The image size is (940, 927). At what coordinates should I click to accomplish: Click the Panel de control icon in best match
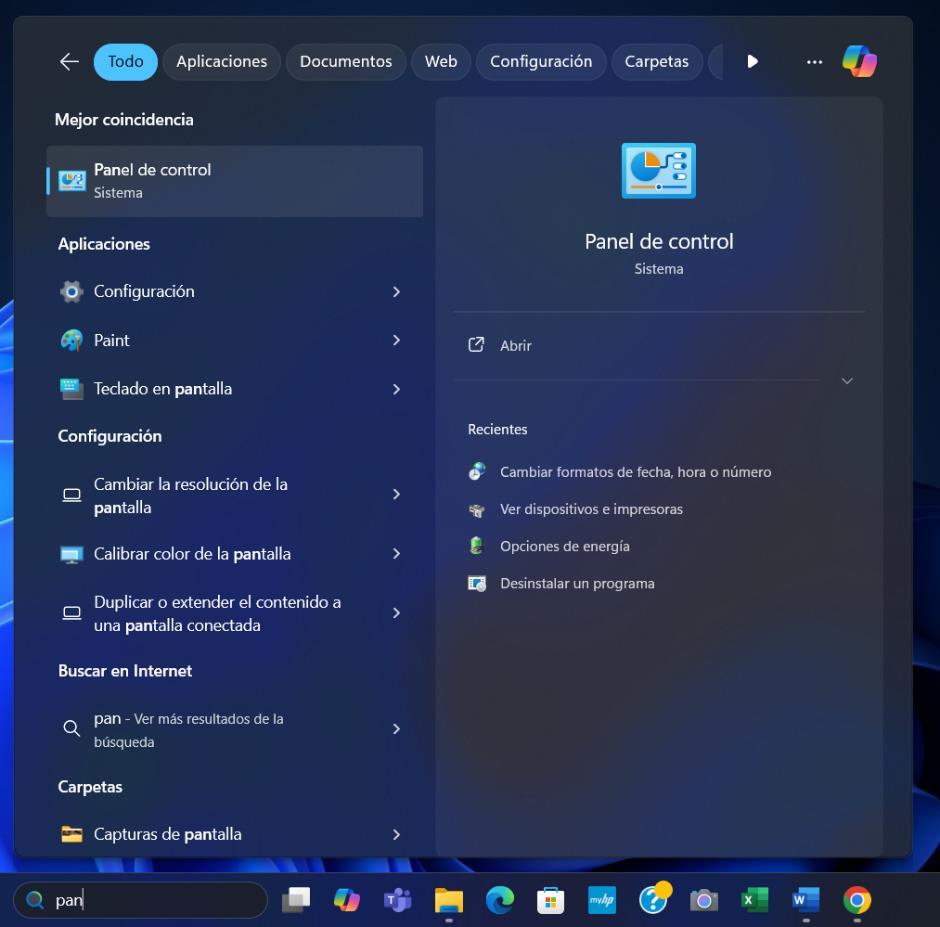(x=72, y=180)
